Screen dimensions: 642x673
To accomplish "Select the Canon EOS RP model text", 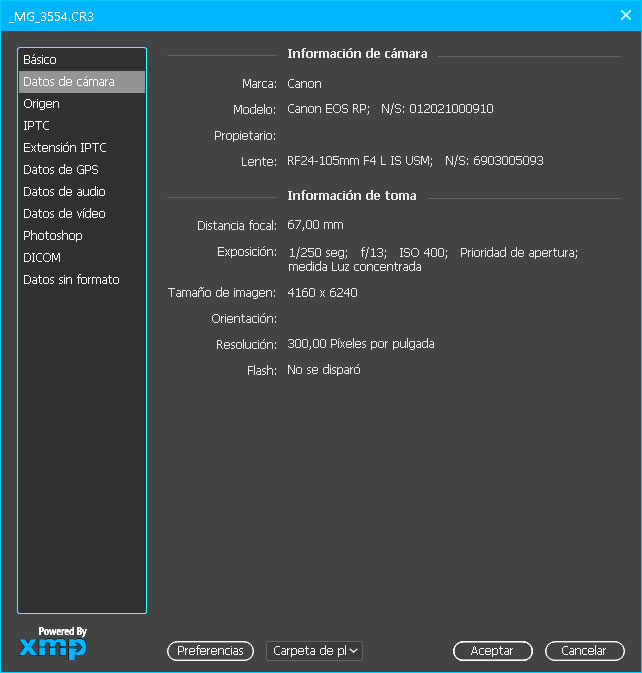I will 328,109.
